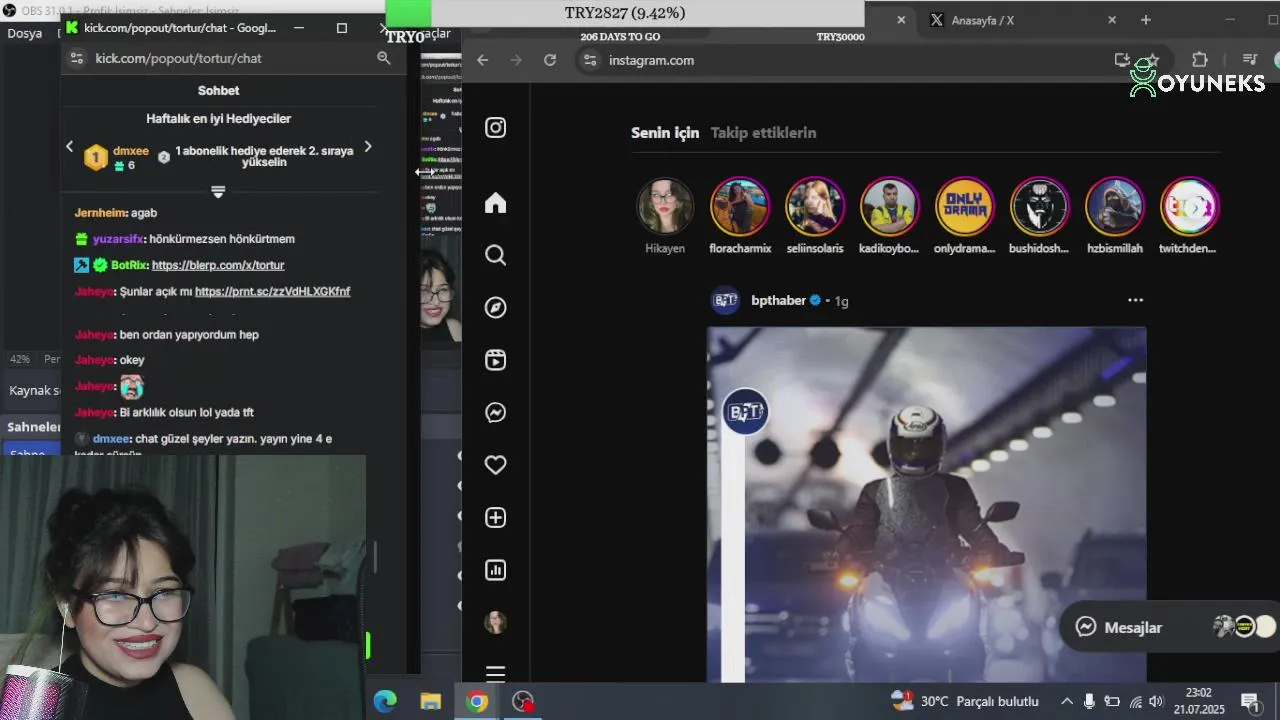Screen dimensions: 1280x720
Task: Click BotRix username in chat
Action: point(128,265)
